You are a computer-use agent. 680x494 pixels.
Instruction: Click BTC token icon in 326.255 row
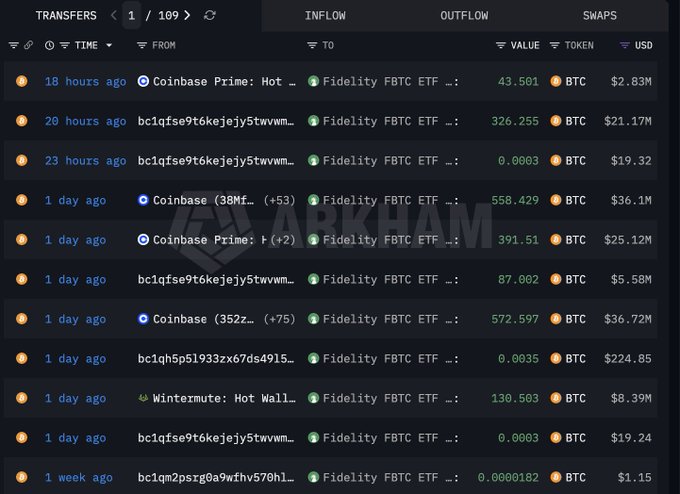pyautogui.click(x=556, y=121)
